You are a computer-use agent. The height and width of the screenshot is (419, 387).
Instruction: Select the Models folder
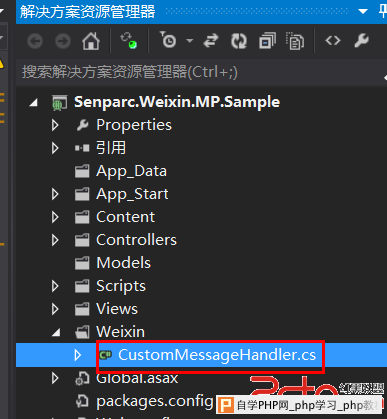pyautogui.click(x=124, y=263)
